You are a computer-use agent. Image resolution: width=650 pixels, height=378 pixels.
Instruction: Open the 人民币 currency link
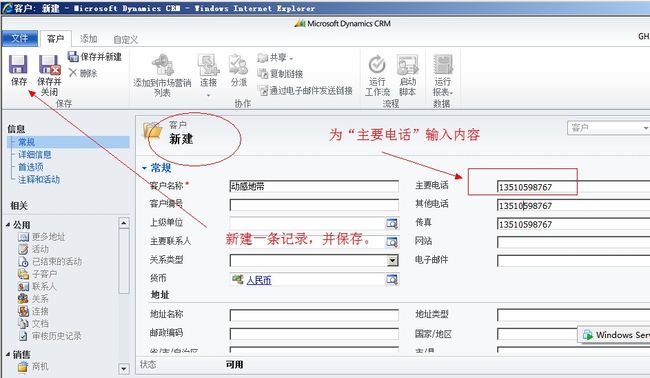pyautogui.click(x=259, y=280)
